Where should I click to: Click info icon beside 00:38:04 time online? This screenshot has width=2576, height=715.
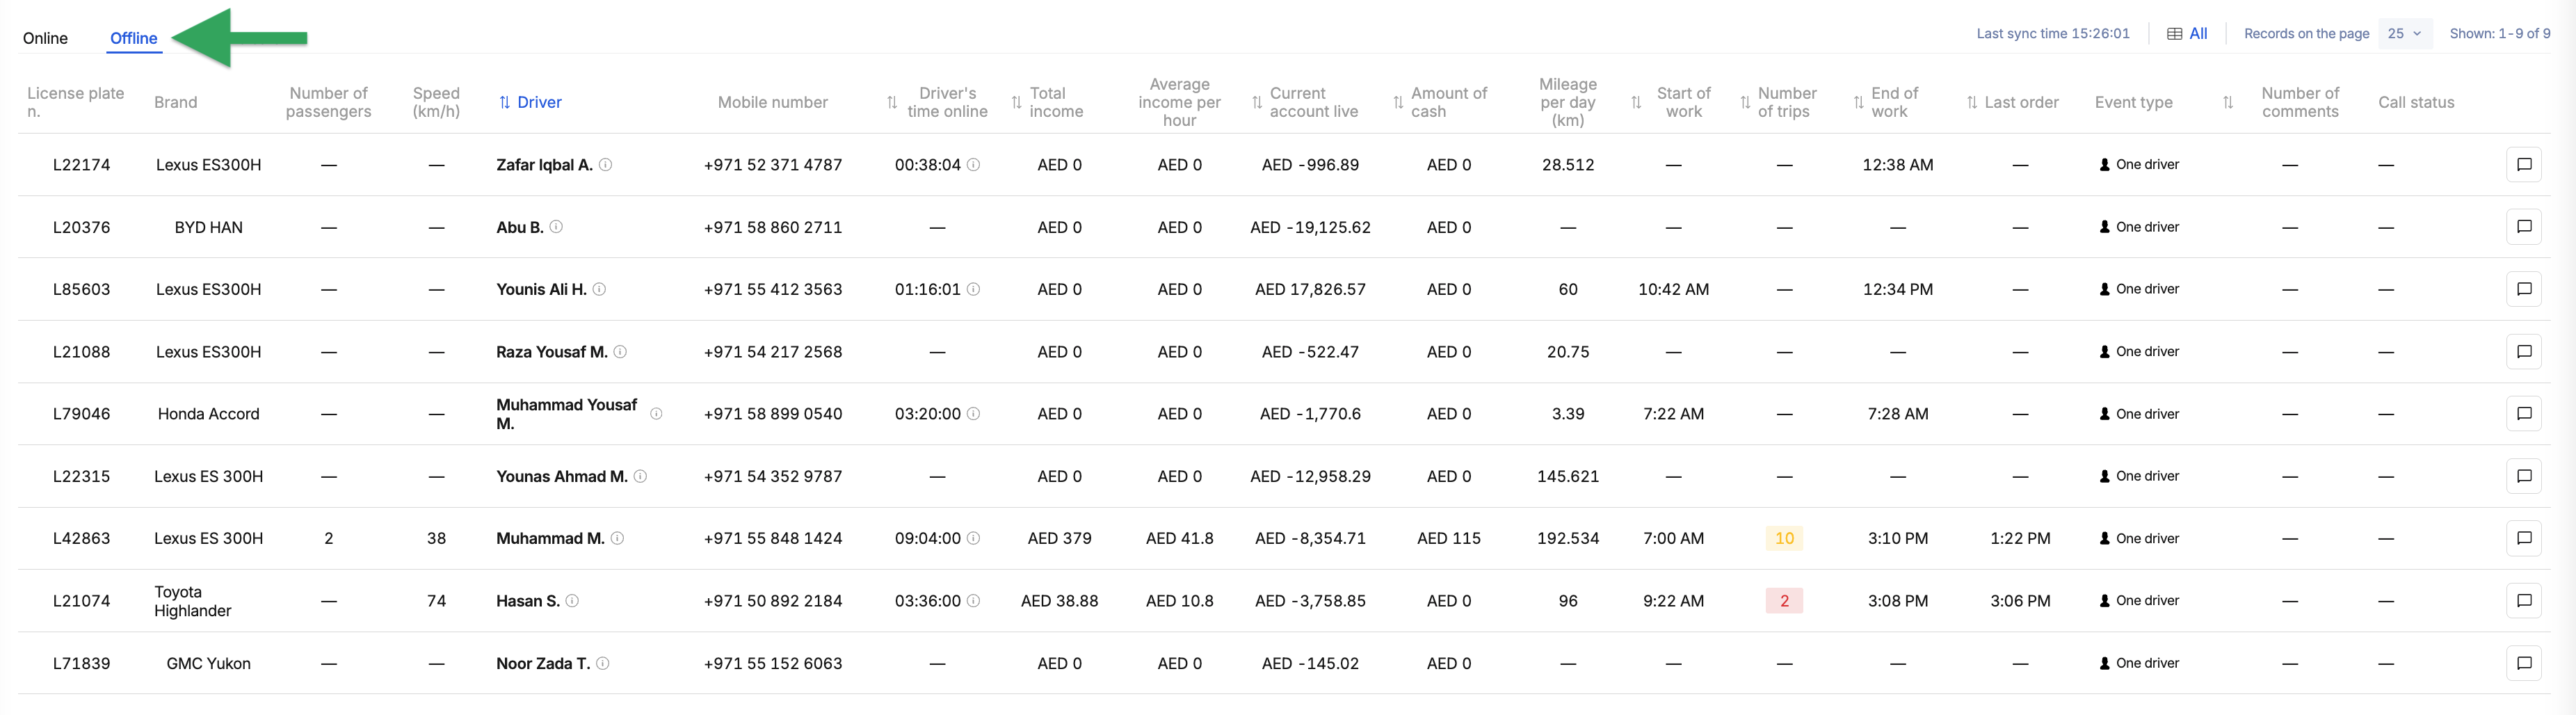click(974, 165)
